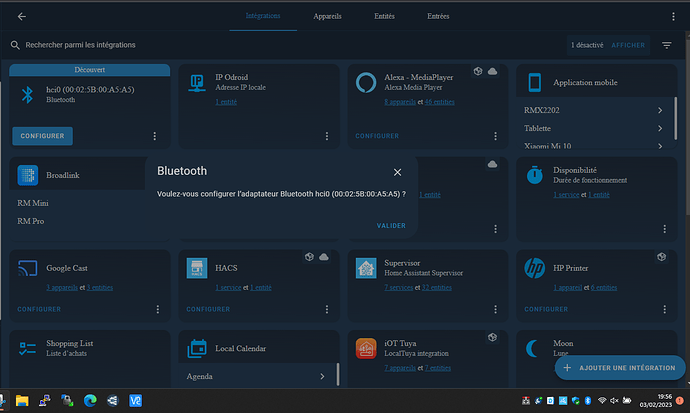Open three-dot menu on HP Printer card
This screenshot has height=413, width=690.
664,309
